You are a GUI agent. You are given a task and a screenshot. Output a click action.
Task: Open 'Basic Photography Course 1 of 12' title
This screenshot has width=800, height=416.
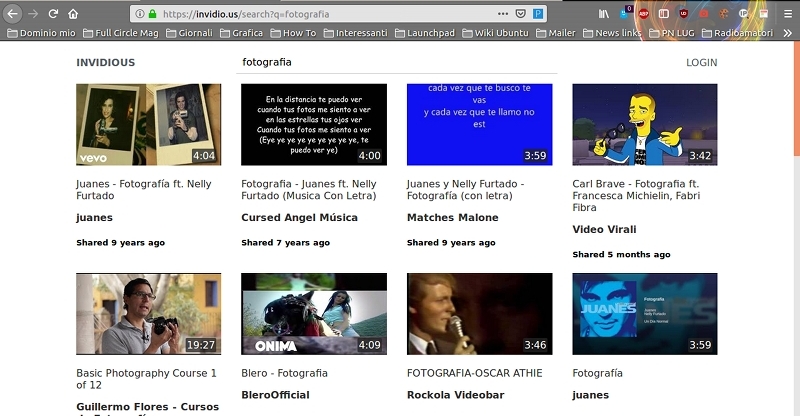pos(146,379)
